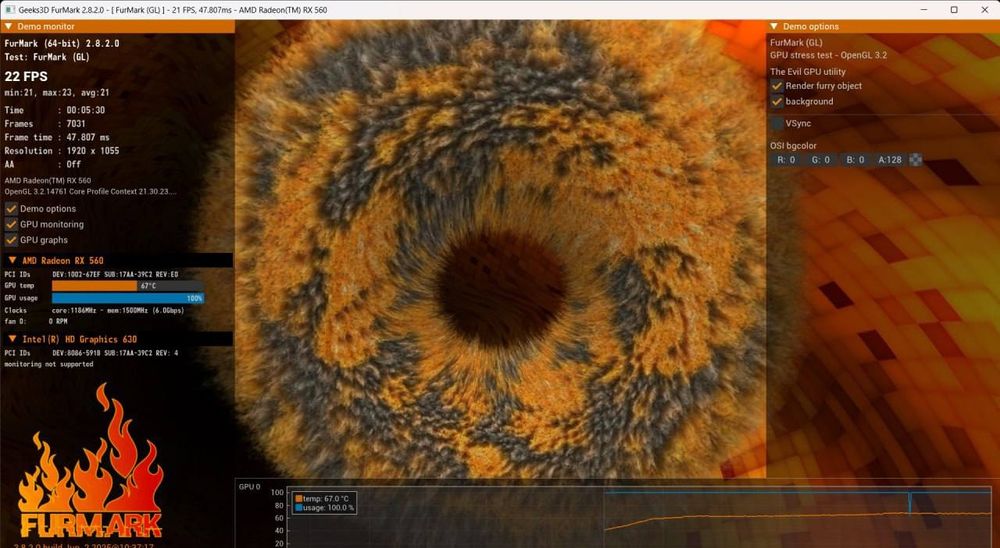Screen dimensions: 1000x548
Task: Disable the GPU monitoring checkbox
Action: coord(11,225)
